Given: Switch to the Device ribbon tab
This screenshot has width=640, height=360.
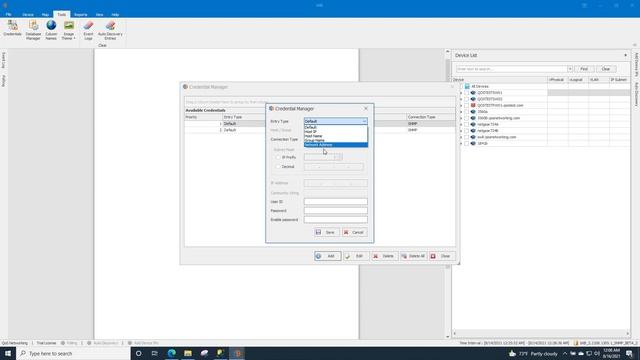Looking at the screenshot, I should coord(28,14).
